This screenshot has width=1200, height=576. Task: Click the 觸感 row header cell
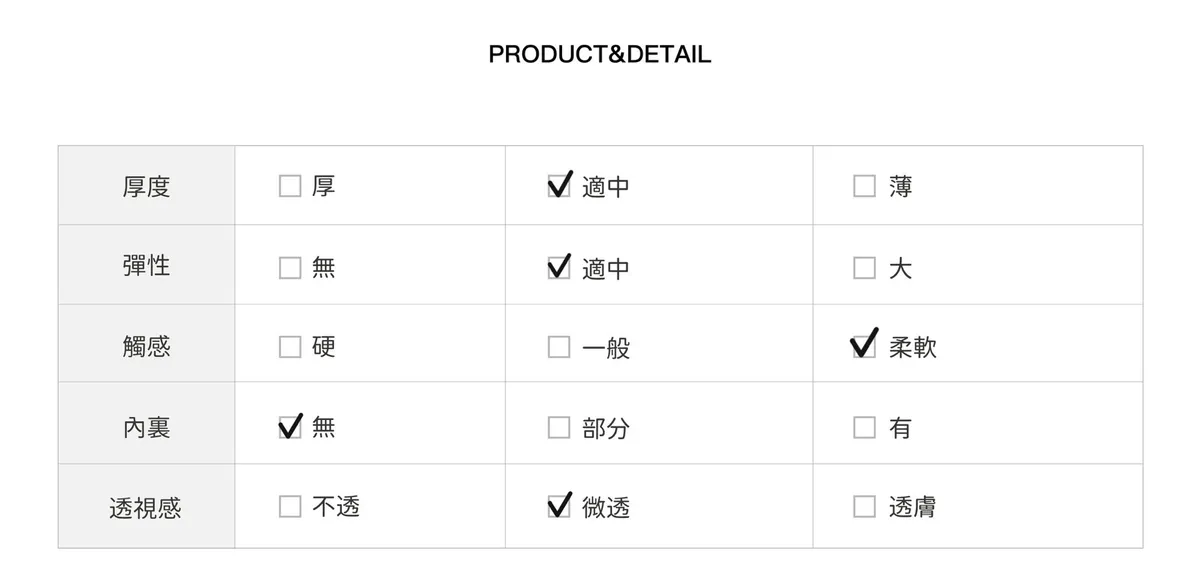(146, 347)
